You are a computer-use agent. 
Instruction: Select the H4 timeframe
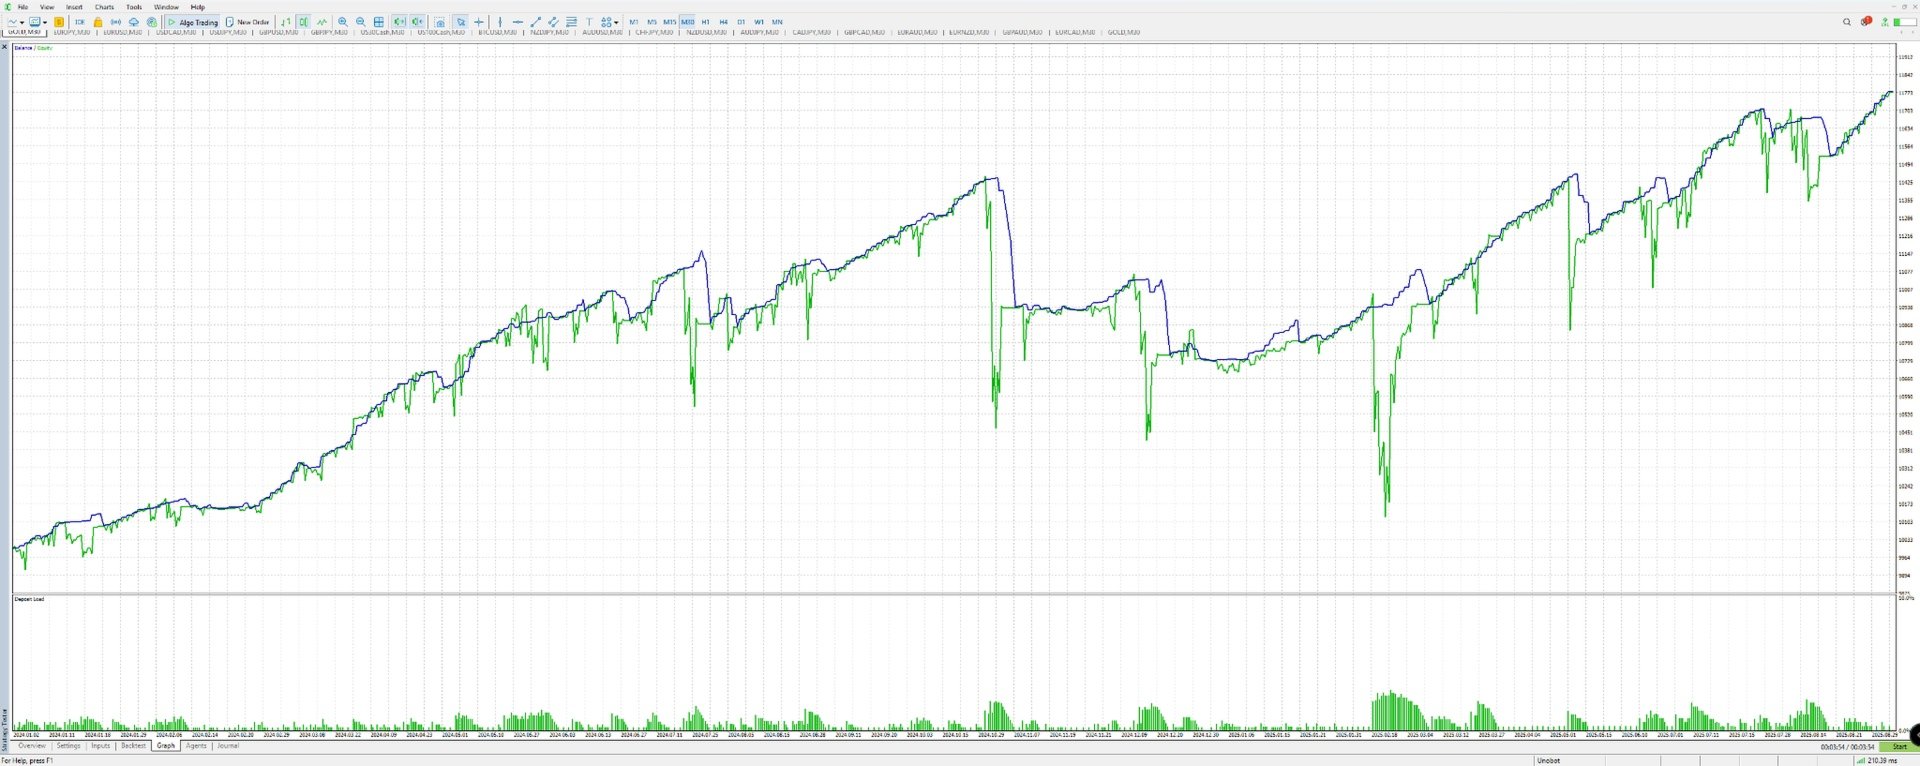coord(723,22)
